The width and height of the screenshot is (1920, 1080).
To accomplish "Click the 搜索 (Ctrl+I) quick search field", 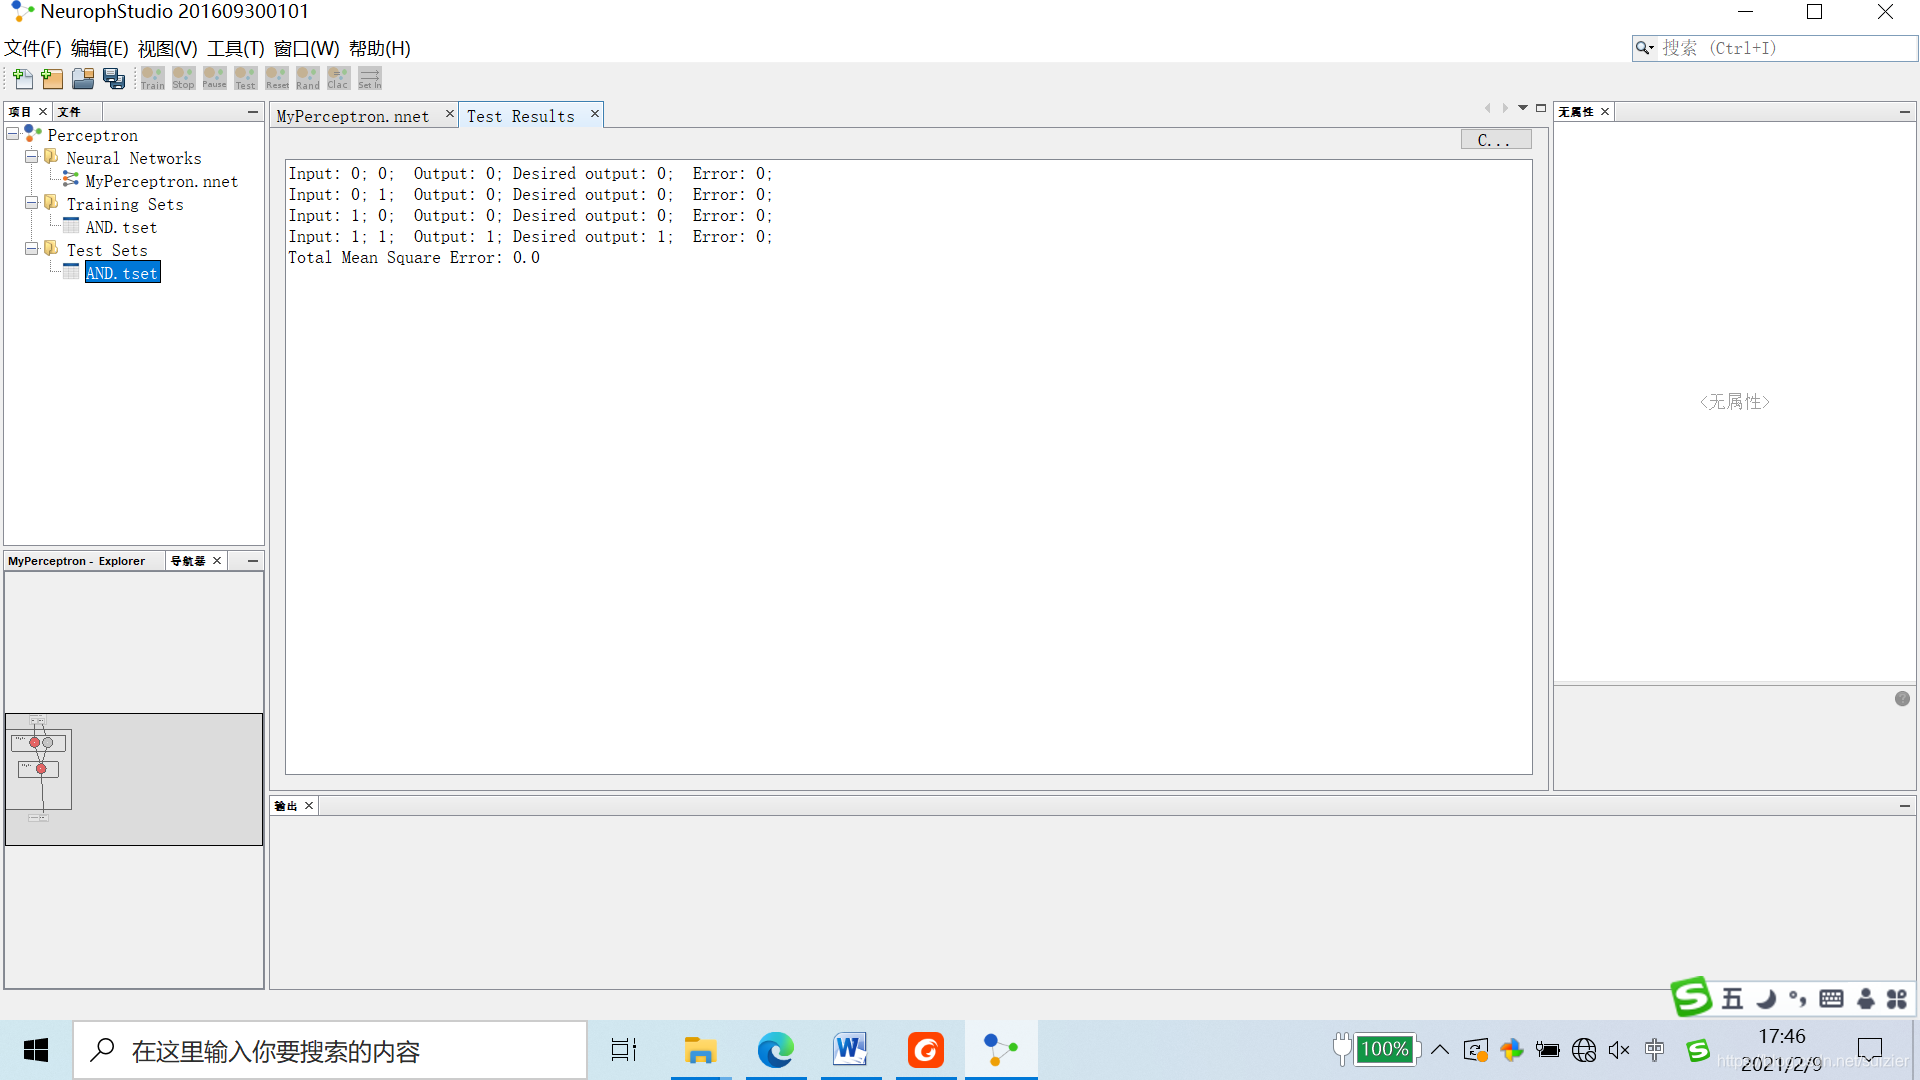I will [x=1787, y=48].
